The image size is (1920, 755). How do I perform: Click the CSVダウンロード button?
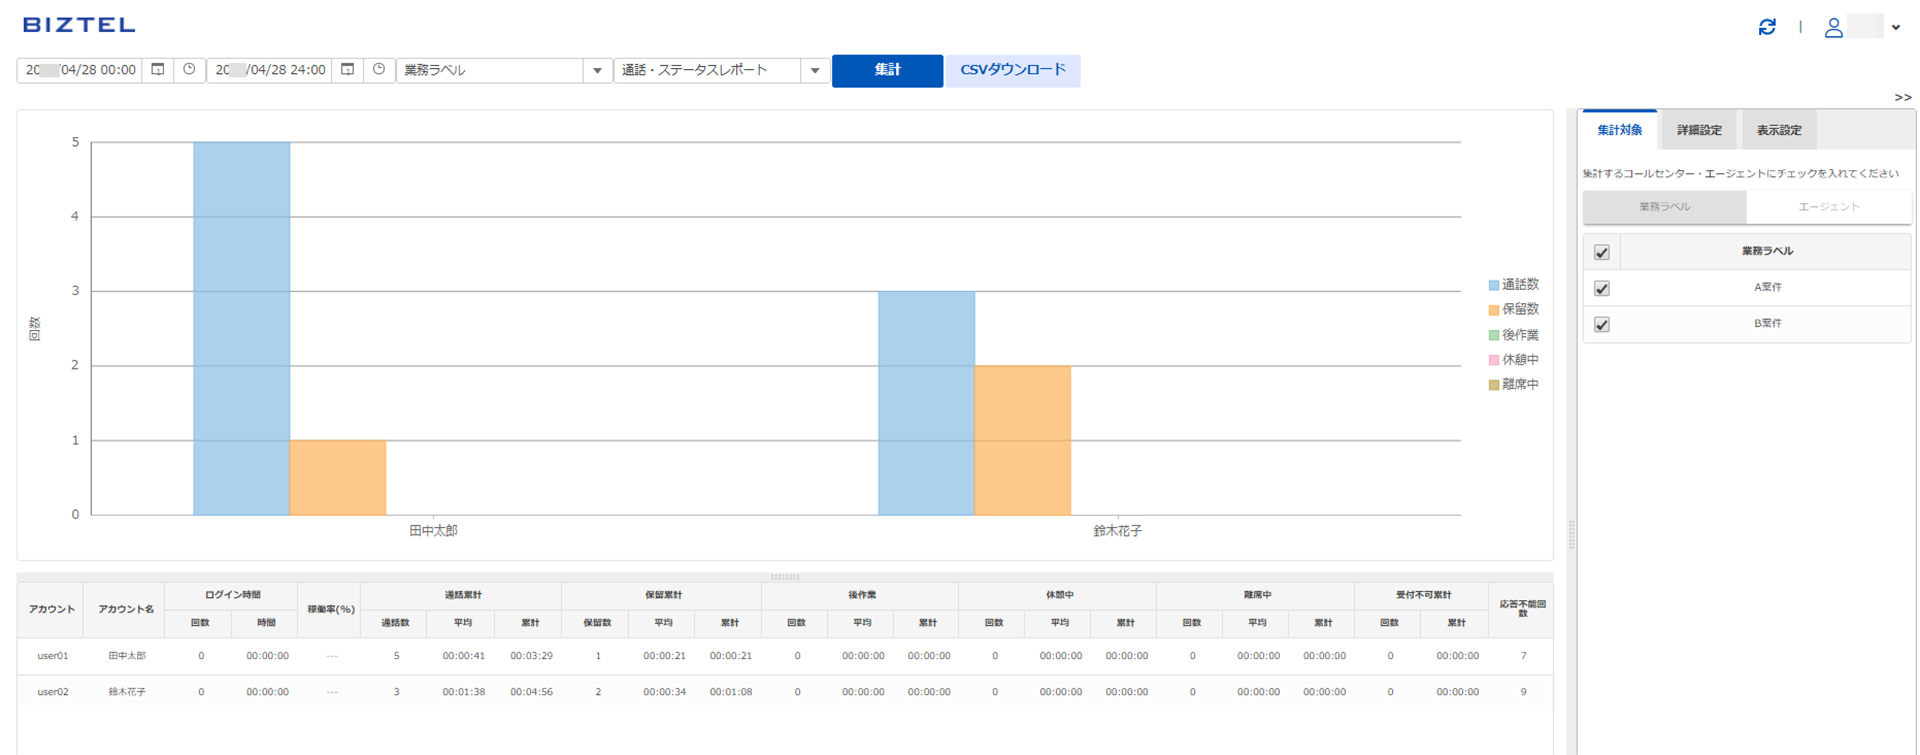pyautogui.click(x=1013, y=70)
